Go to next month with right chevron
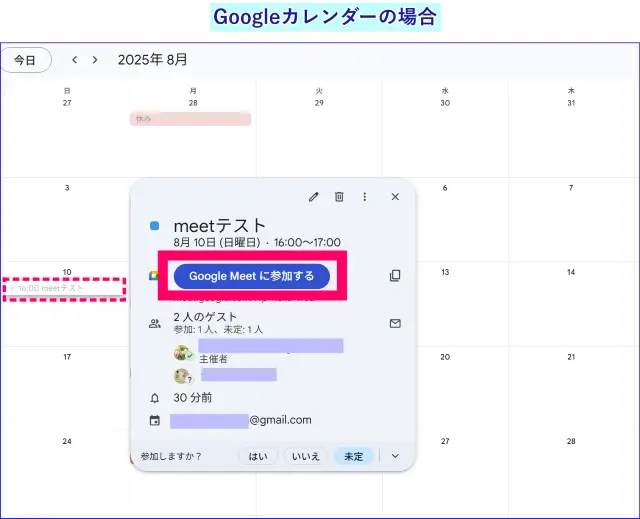 pos(95,60)
